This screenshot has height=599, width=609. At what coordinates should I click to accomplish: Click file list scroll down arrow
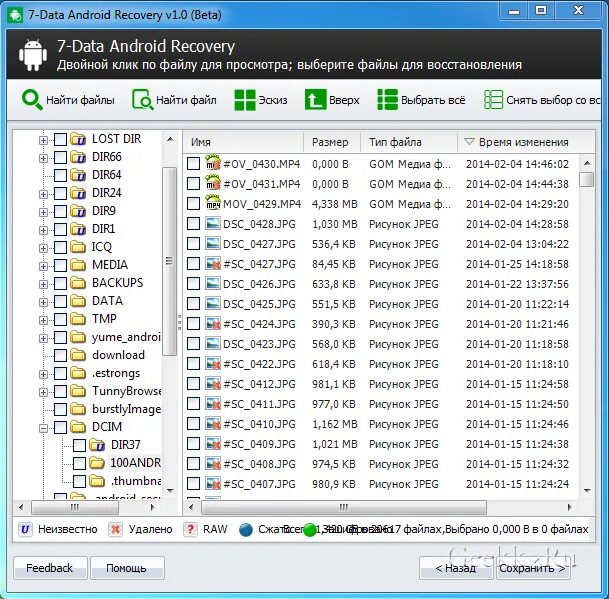tap(587, 491)
